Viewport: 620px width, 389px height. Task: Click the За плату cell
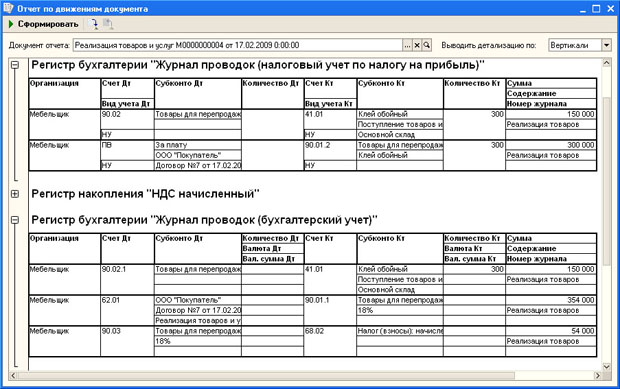(x=198, y=145)
